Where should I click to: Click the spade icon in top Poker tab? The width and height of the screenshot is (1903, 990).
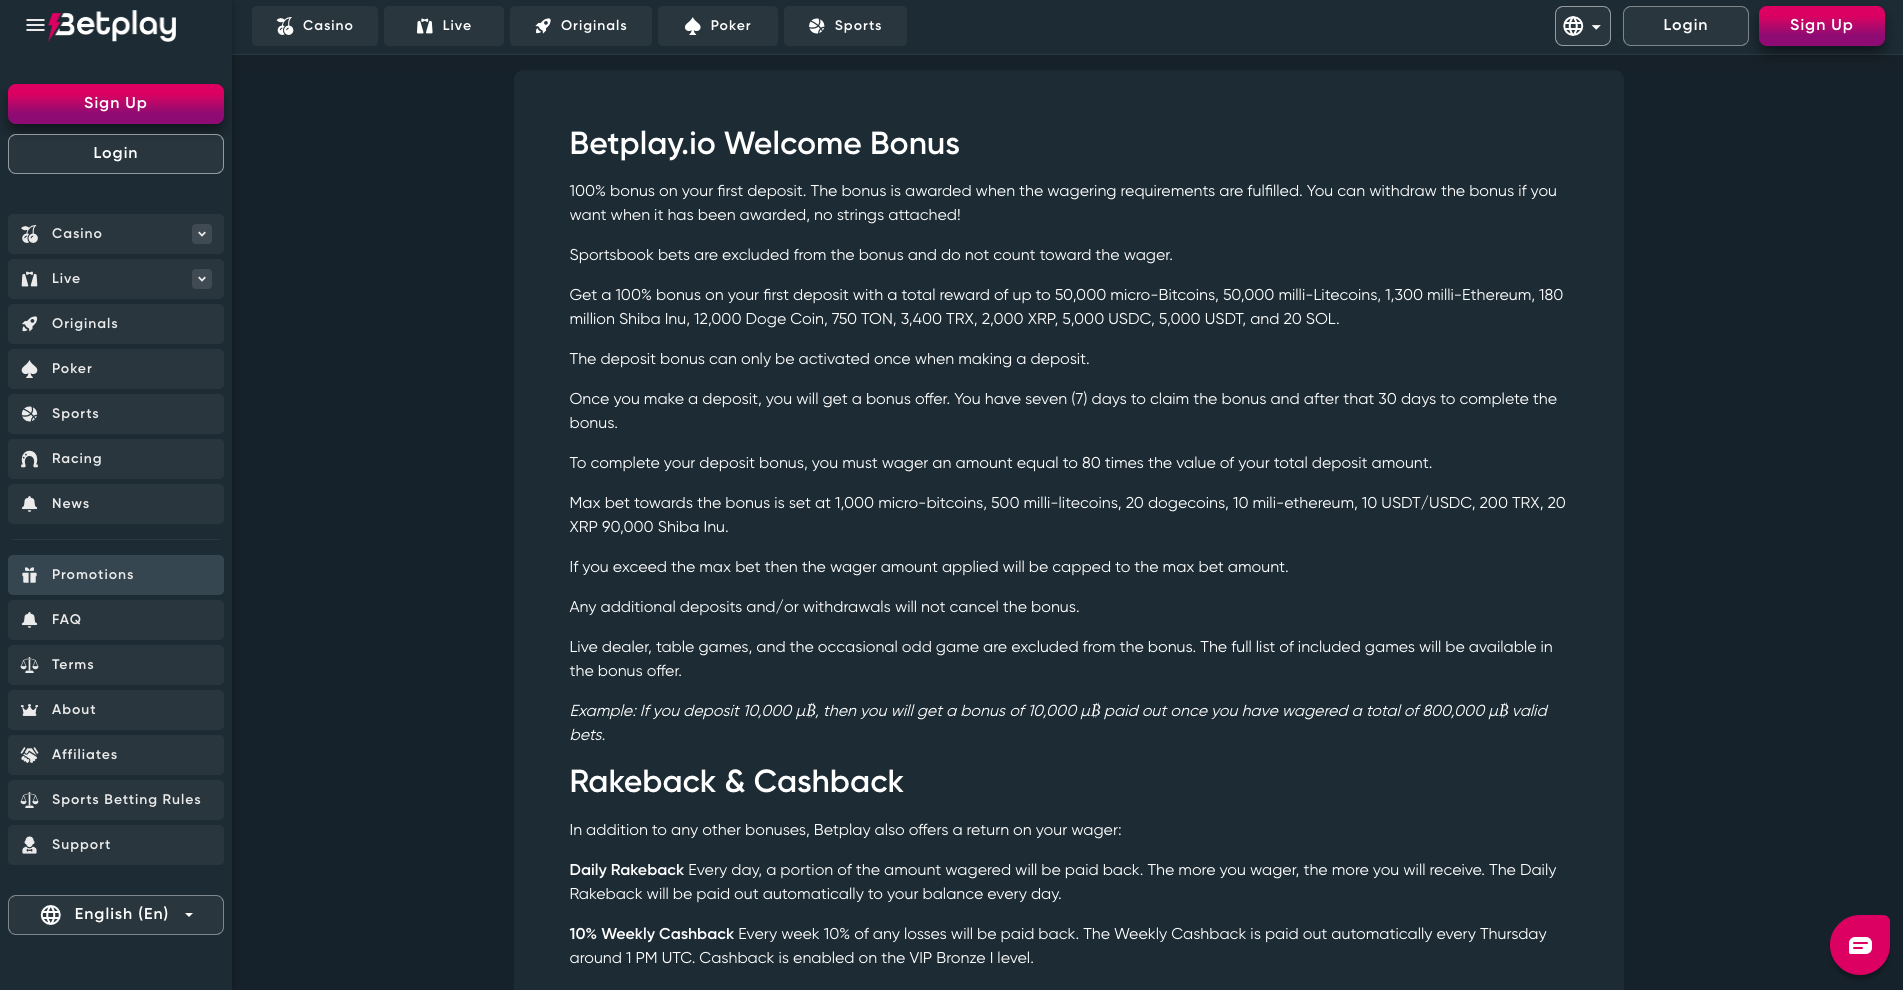pyautogui.click(x=693, y=26)
